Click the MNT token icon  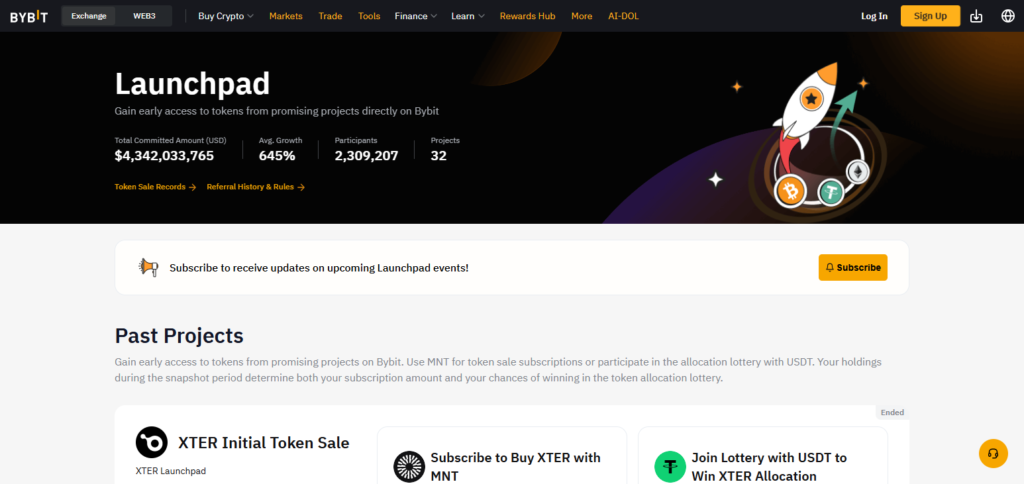(409, 466)
